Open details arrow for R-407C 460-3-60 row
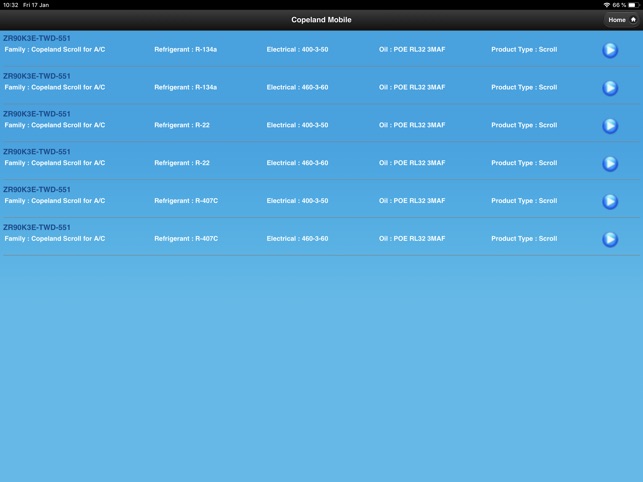The height and width of the screenshot is (482, 643). (610, 239)
